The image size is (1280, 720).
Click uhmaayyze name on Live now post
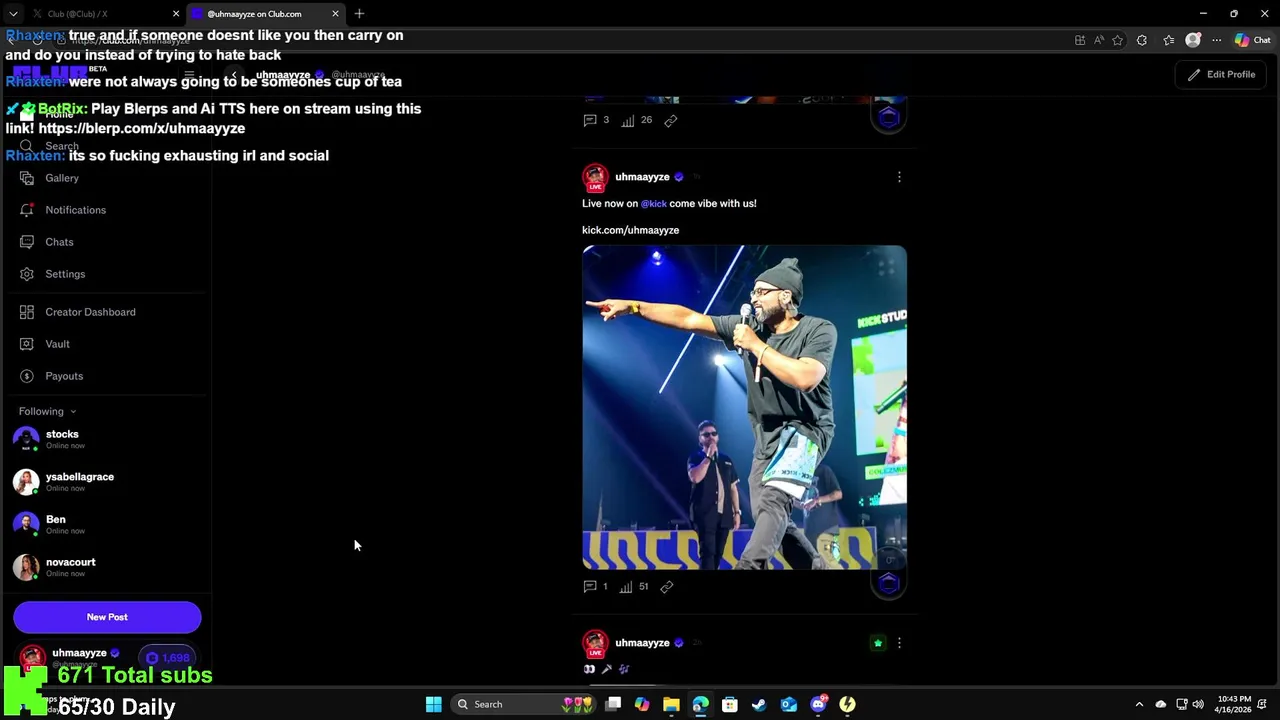[642, 177]
